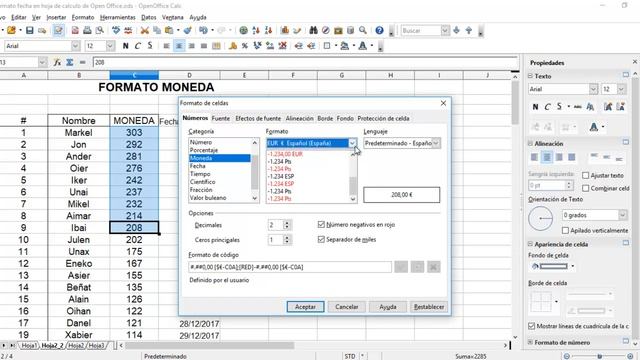Apply currency number format icon
The image size is (640, 360).
[233, 46]
